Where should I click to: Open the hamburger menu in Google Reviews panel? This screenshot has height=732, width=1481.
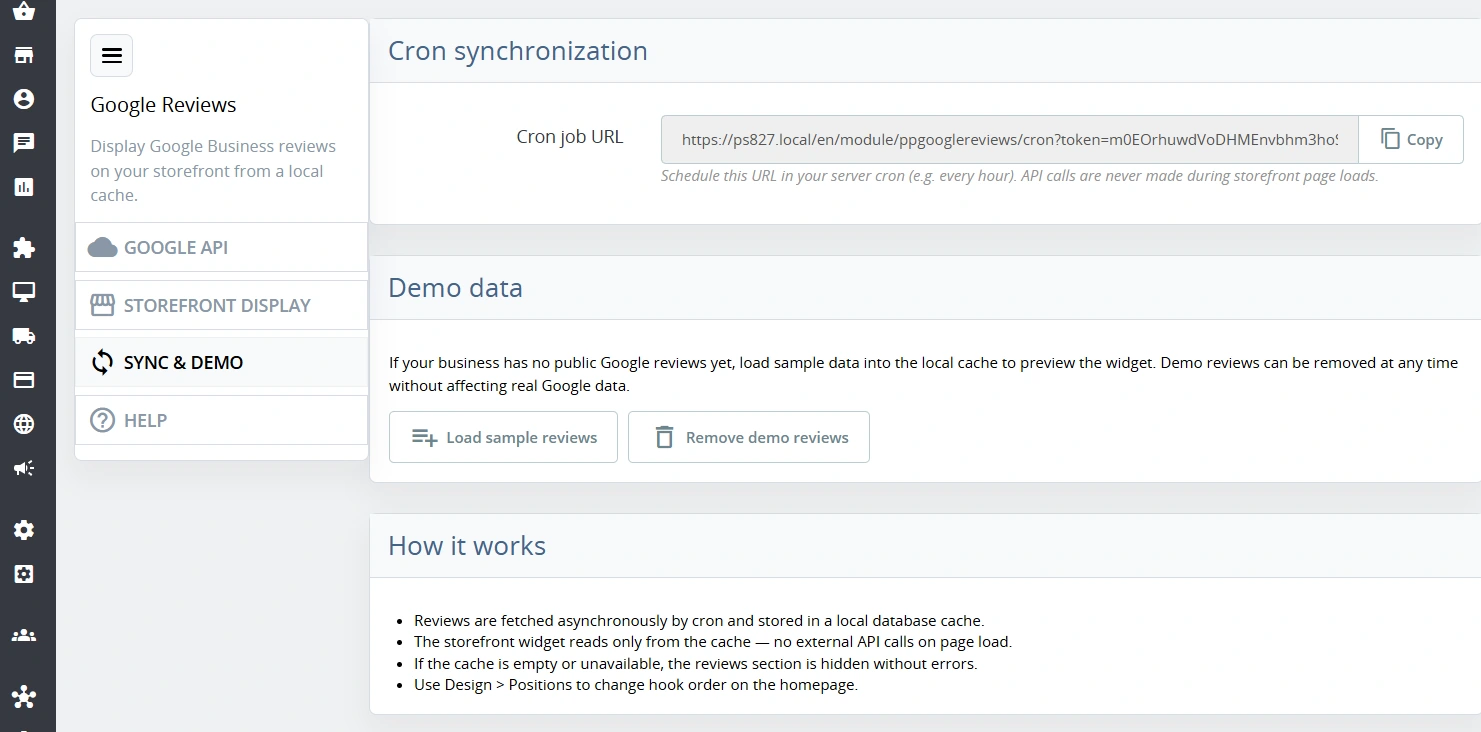coord(111,55)
